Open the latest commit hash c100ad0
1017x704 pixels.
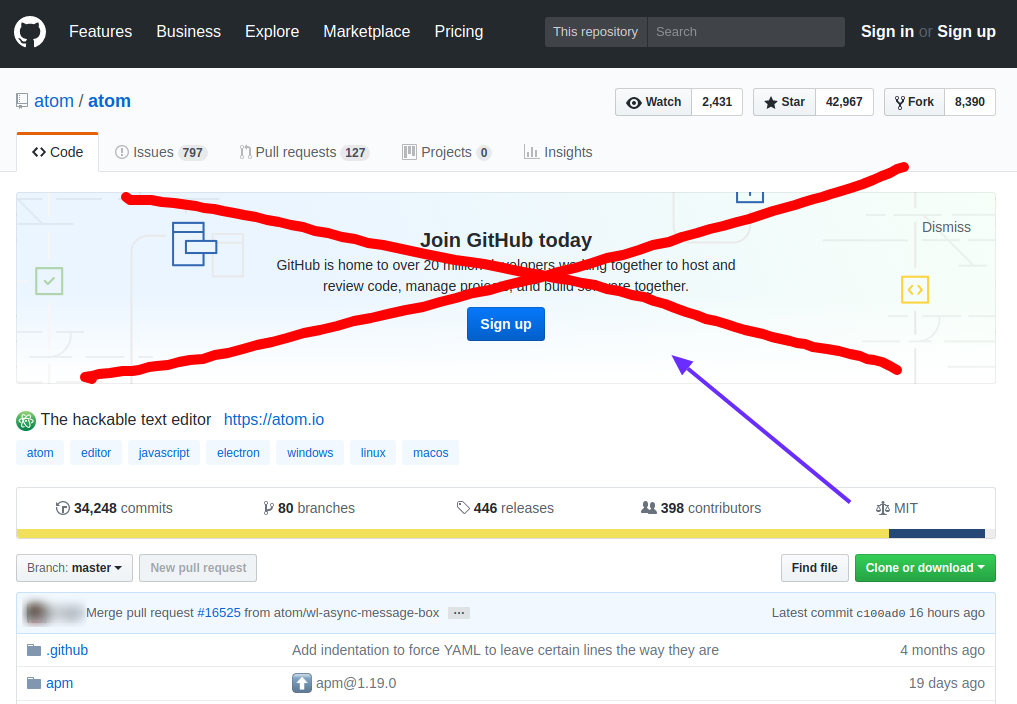coord(880,613)
